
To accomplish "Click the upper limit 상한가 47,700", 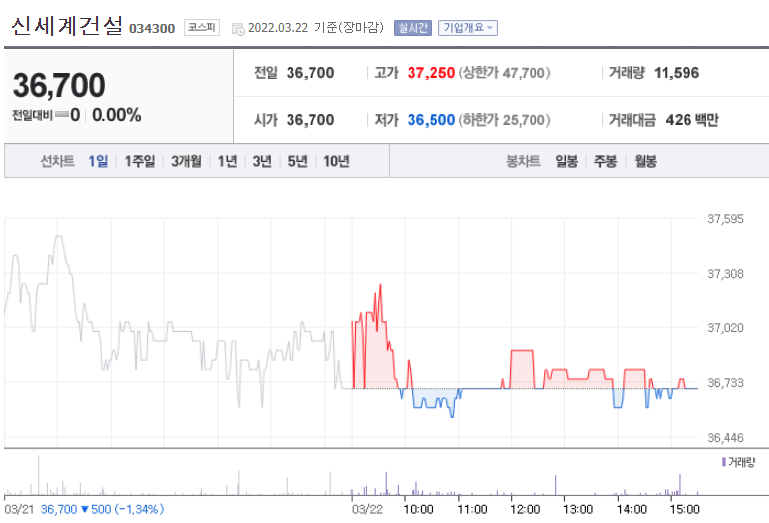I will pyautogui.click(x=504, y=73).
